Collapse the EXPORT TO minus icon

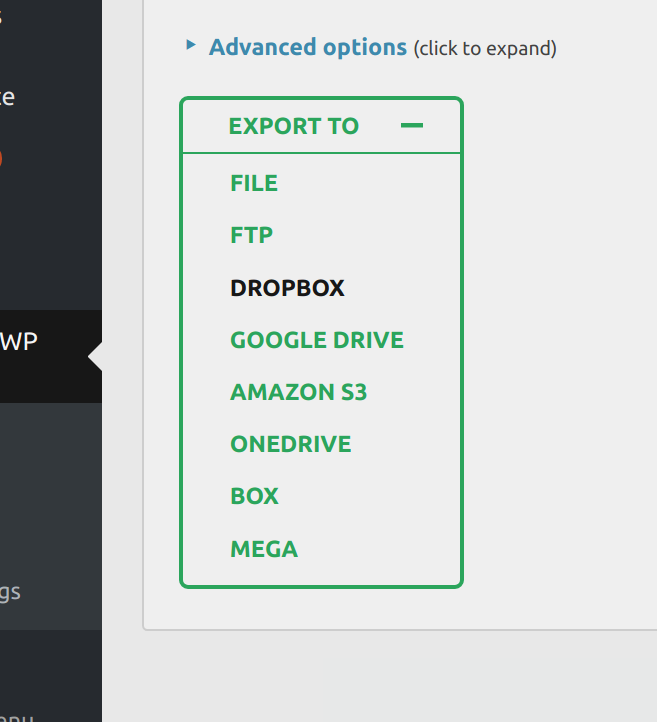(411, 126)
